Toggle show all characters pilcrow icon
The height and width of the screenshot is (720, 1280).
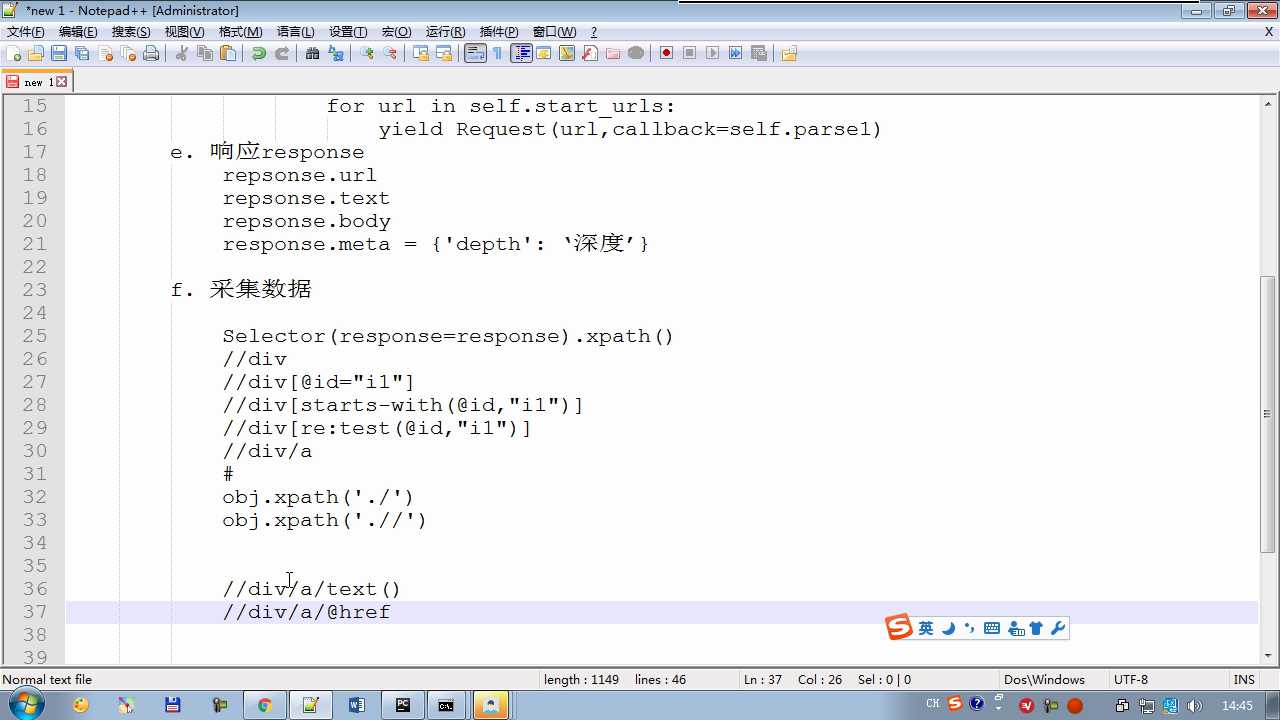(498, 54)
